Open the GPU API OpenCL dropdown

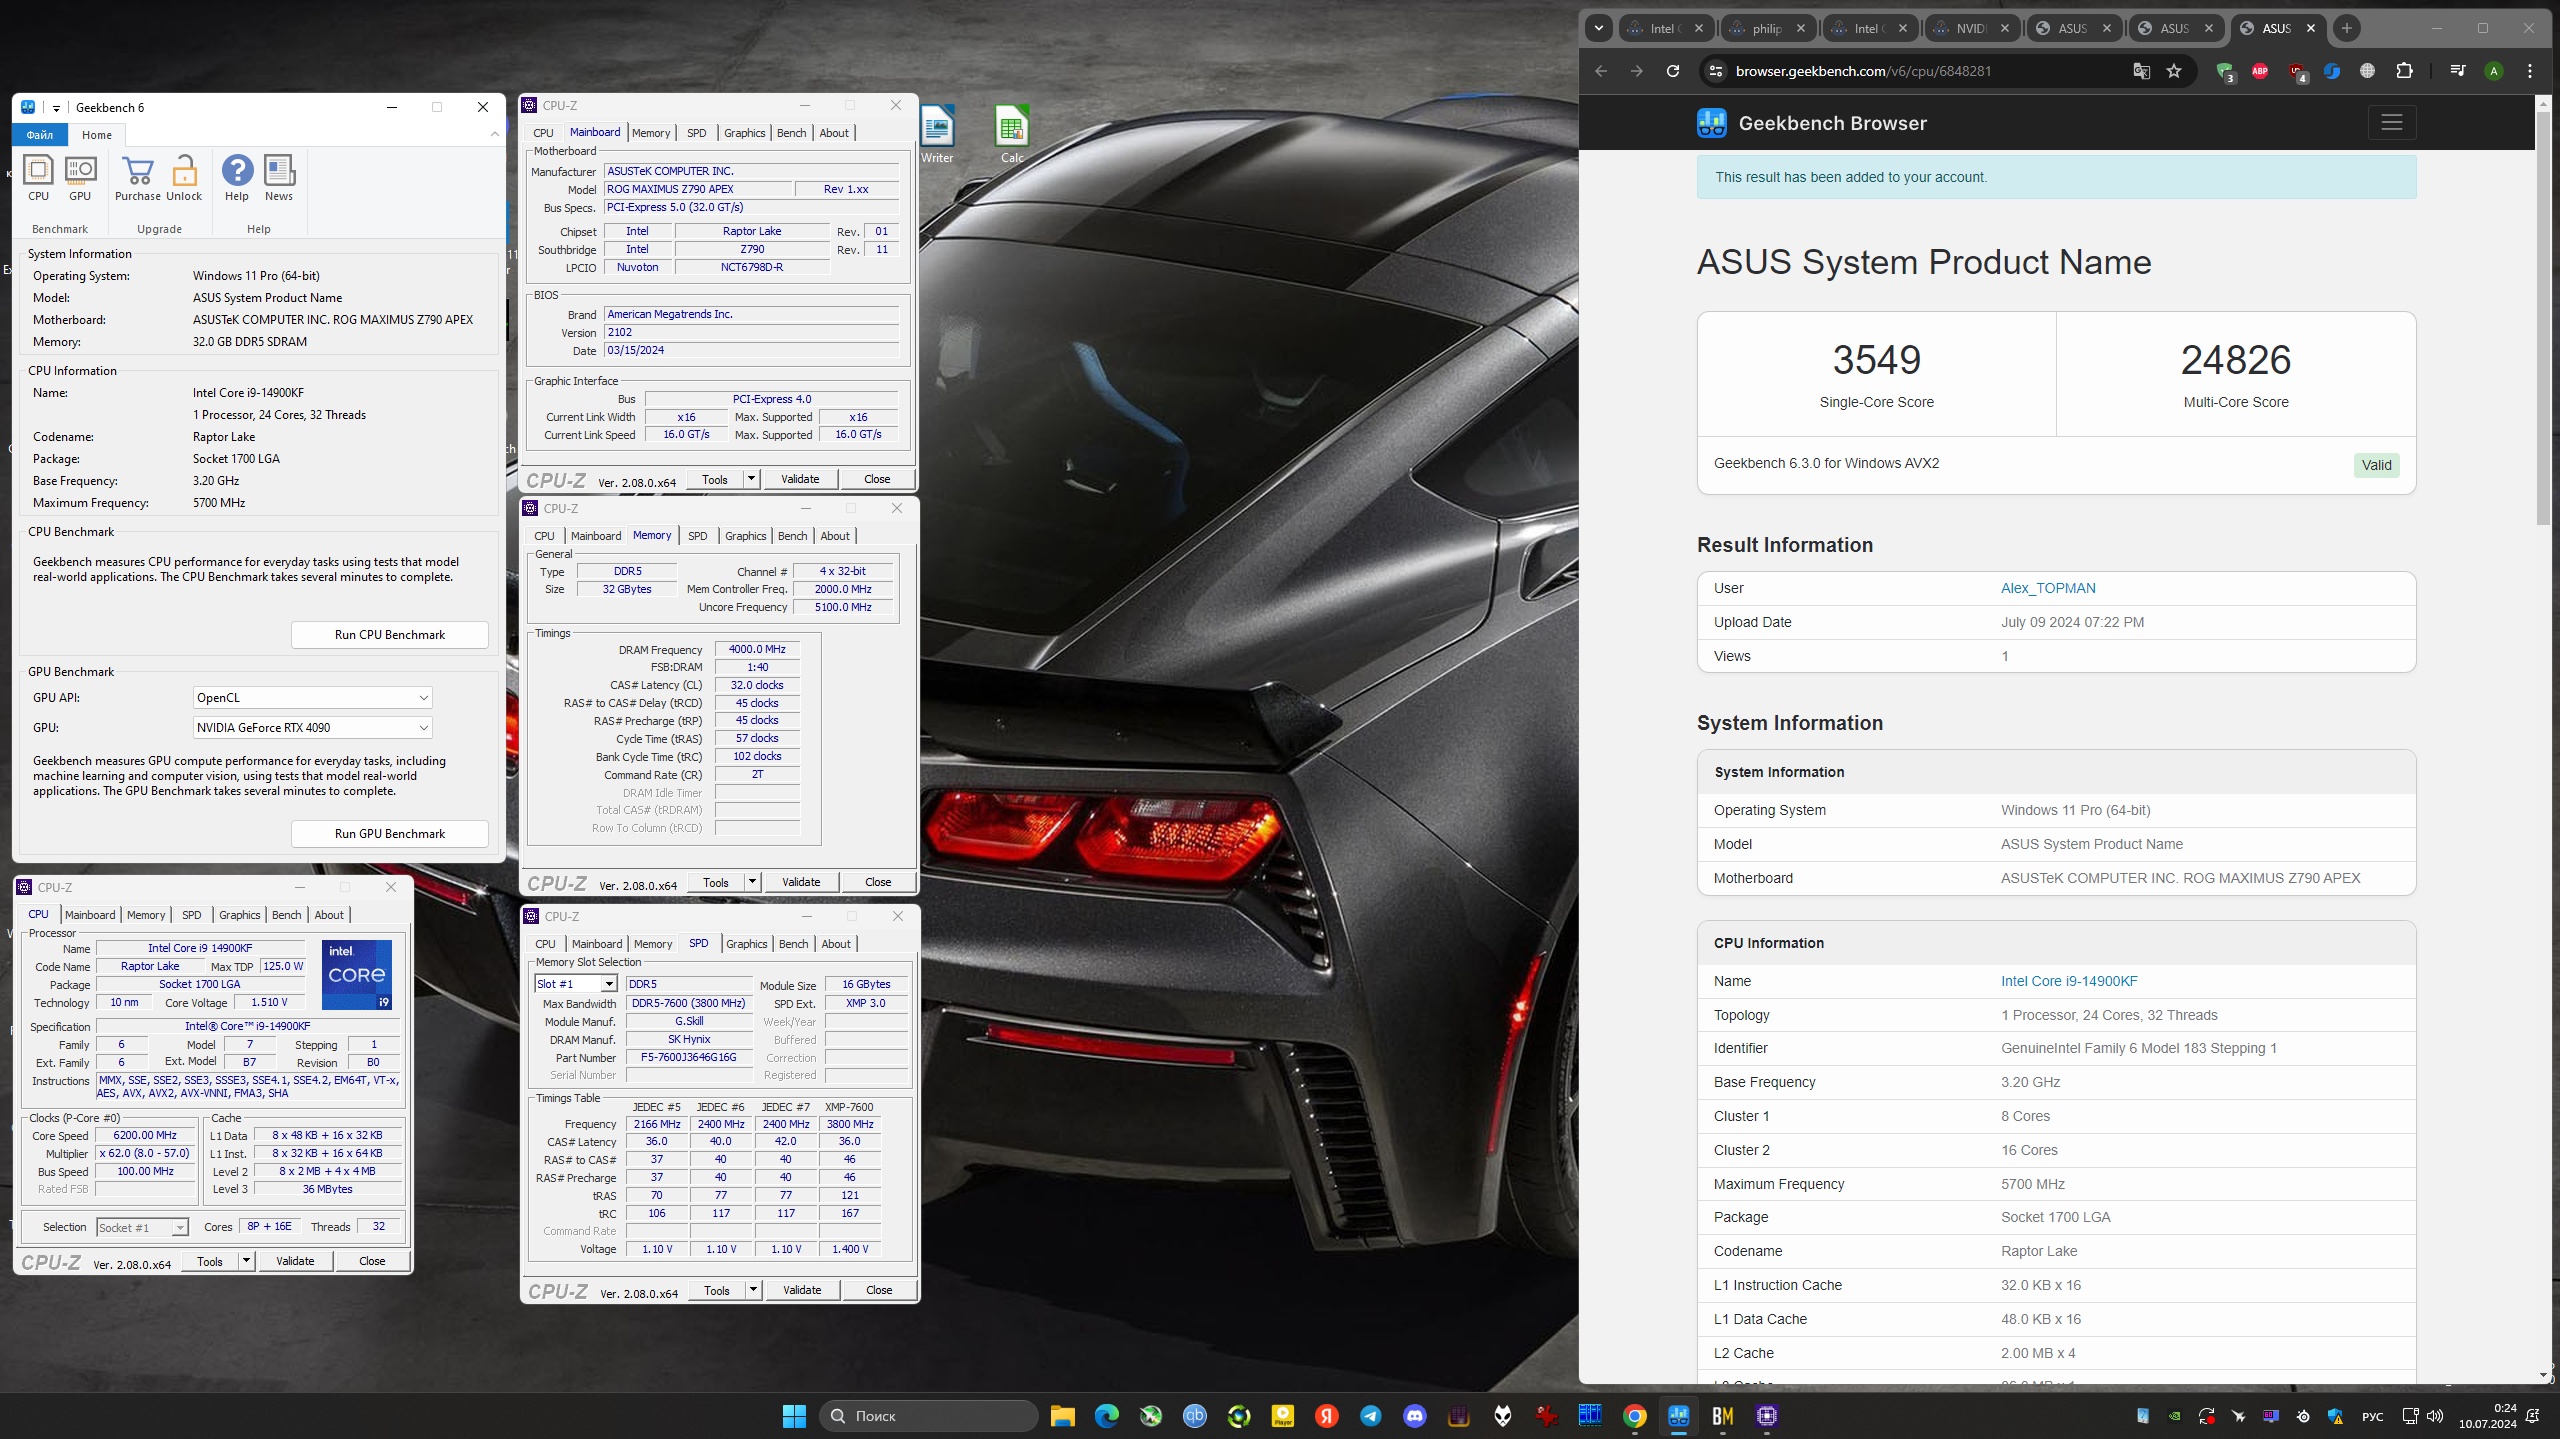[312, 697]
